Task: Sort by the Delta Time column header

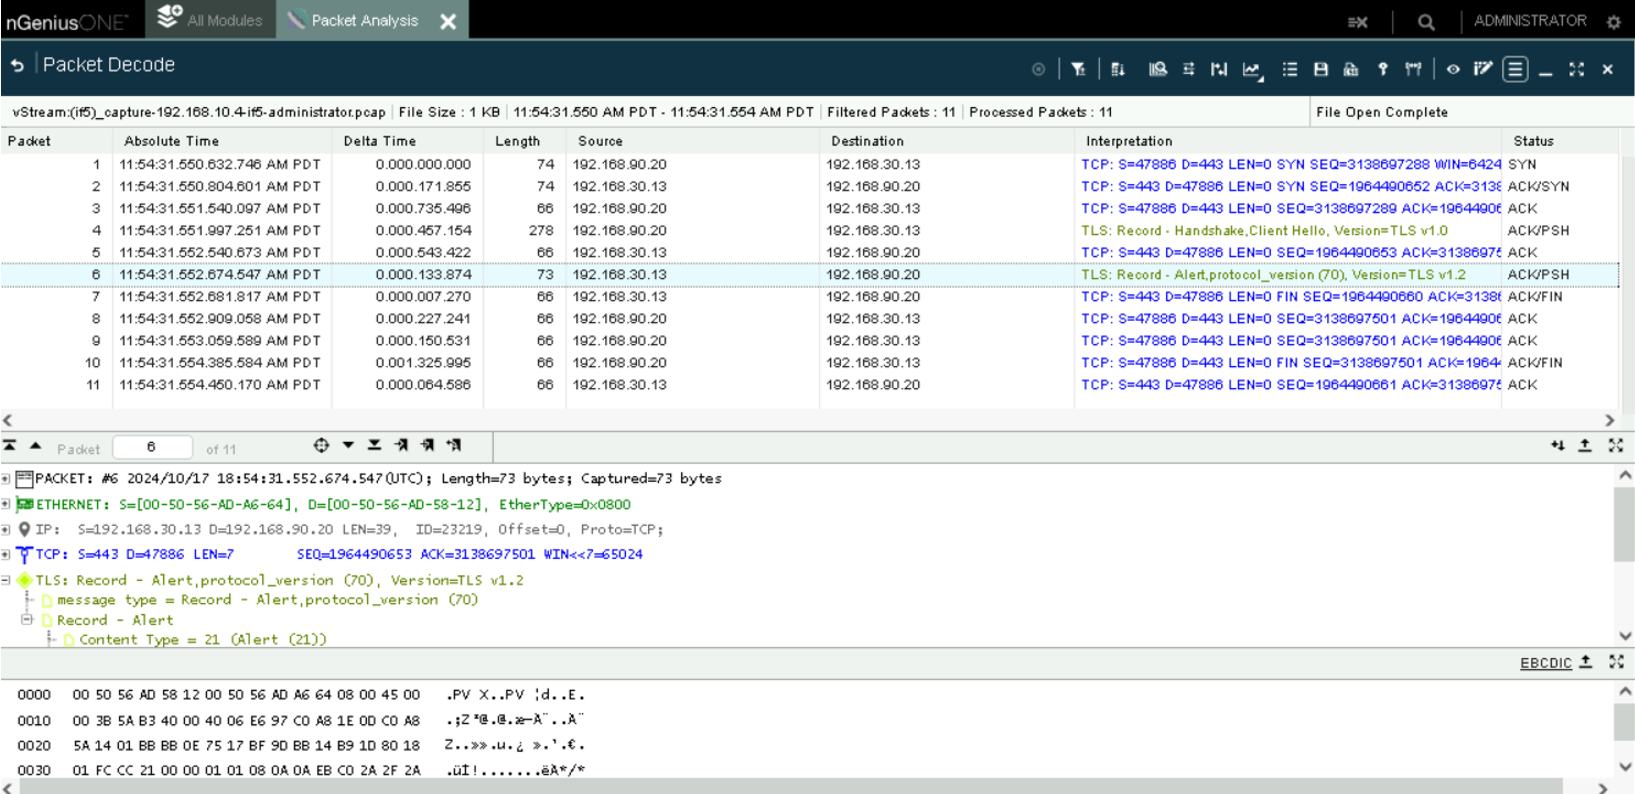Action: (379, 141)
